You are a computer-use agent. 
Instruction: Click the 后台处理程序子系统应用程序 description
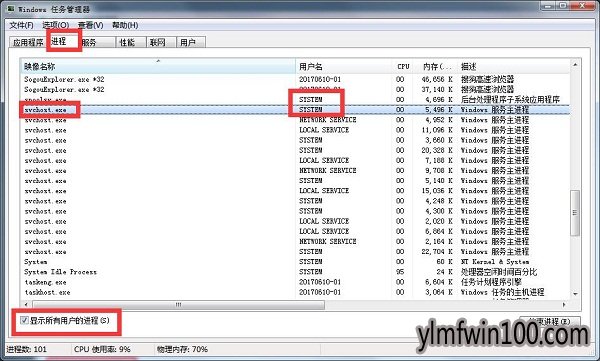[x=510, y=100]
